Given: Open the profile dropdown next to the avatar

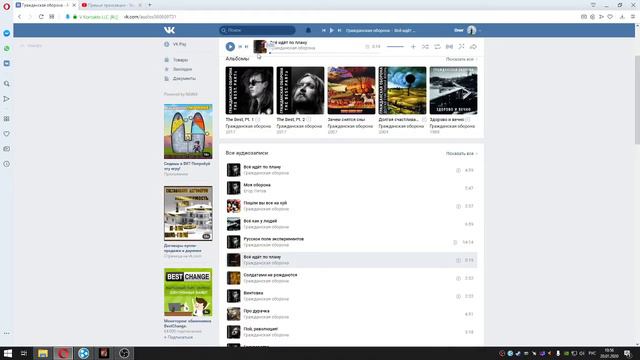Looking at the screenshot, I should pos(480,30).
